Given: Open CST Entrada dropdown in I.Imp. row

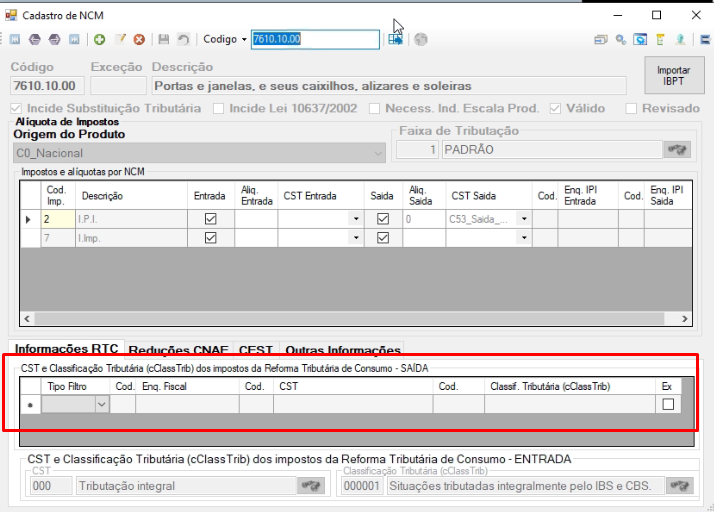Looking at the screenshot, I should (356, 238).
